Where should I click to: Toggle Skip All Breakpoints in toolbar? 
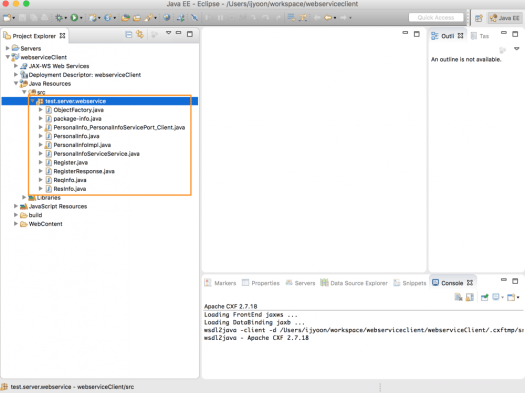click(194, 17)
